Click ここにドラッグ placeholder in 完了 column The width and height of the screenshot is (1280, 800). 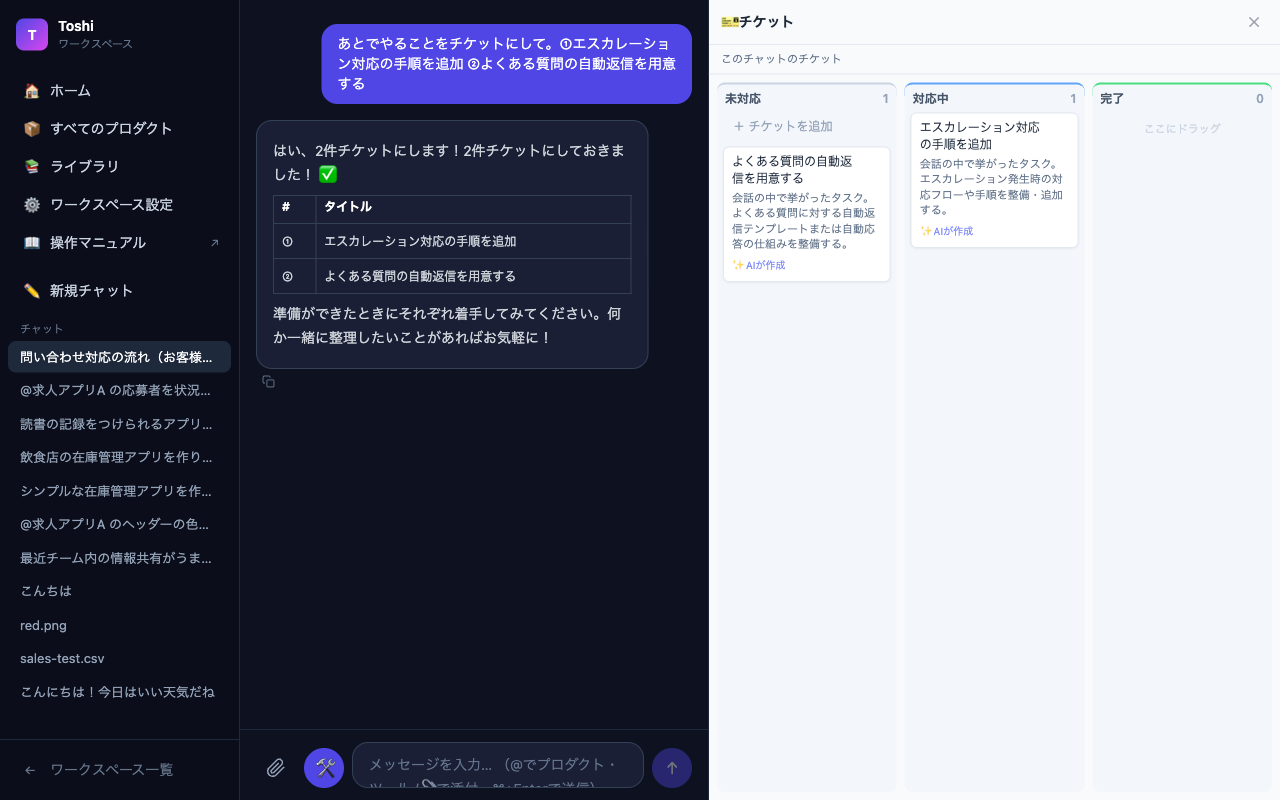(1182, 128)
